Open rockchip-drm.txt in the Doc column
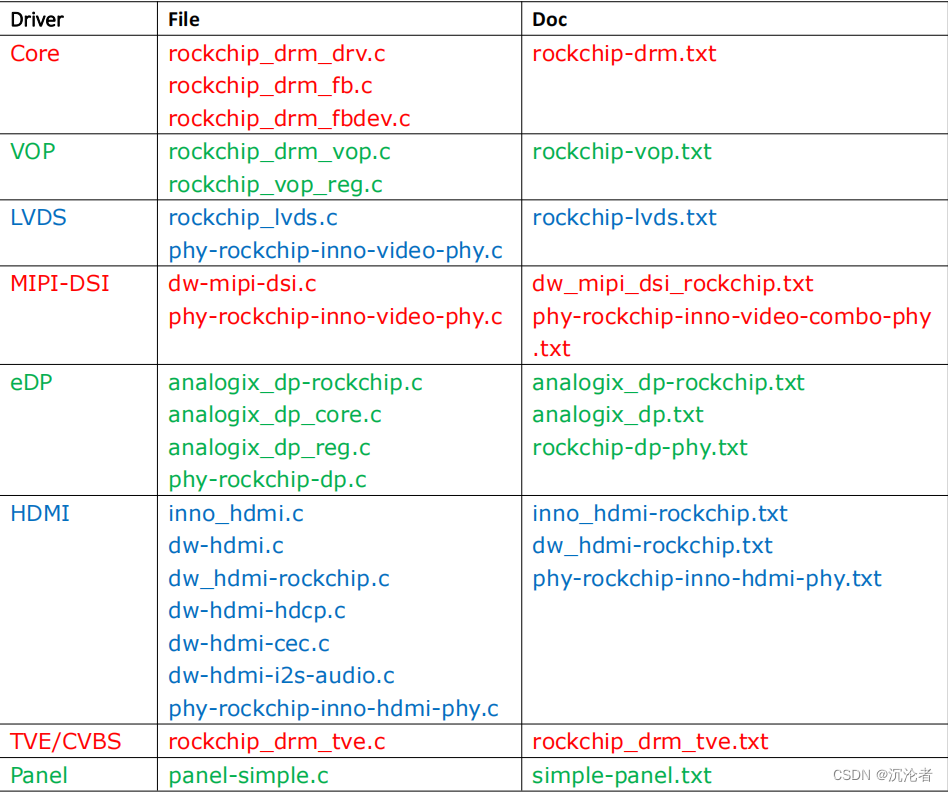The height and width of the screenshot is (792, 948). tap(624, 54)
